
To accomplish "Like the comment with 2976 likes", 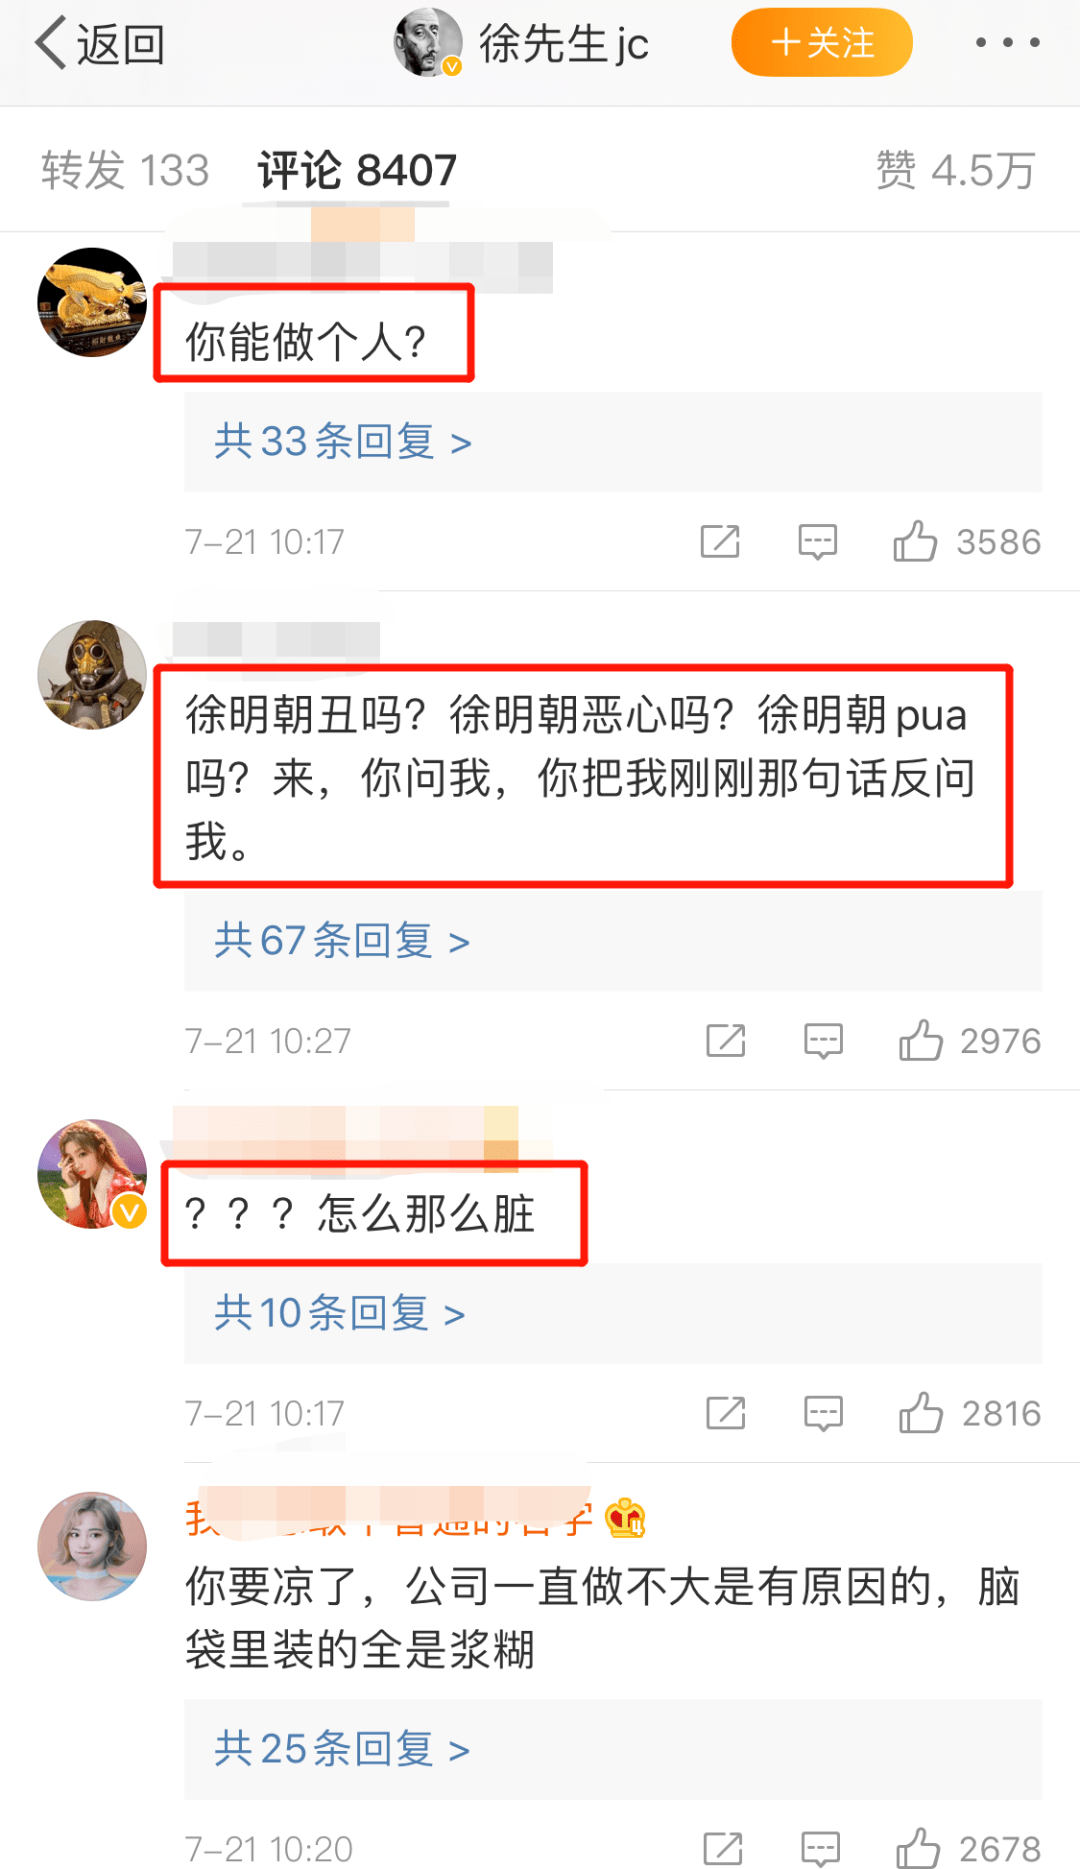I will coord(921,1040).
